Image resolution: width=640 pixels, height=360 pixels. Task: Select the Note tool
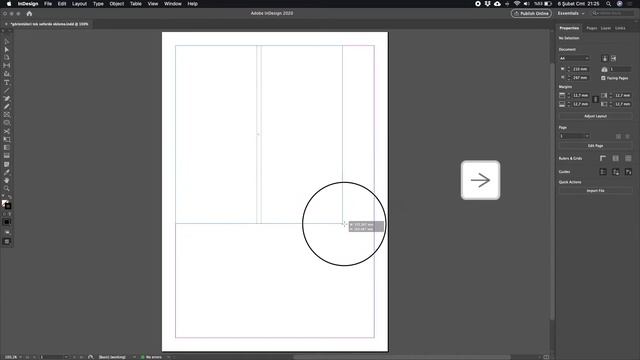pos(7,164)
